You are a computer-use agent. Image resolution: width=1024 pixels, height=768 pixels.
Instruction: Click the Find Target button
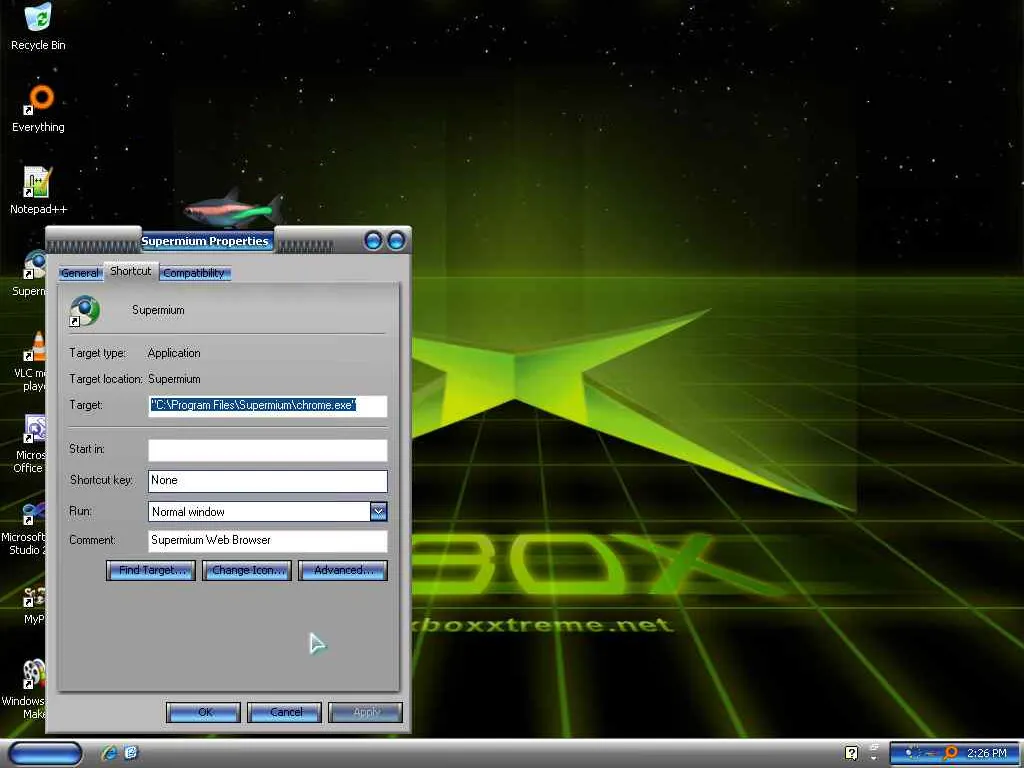coord(151,570)
